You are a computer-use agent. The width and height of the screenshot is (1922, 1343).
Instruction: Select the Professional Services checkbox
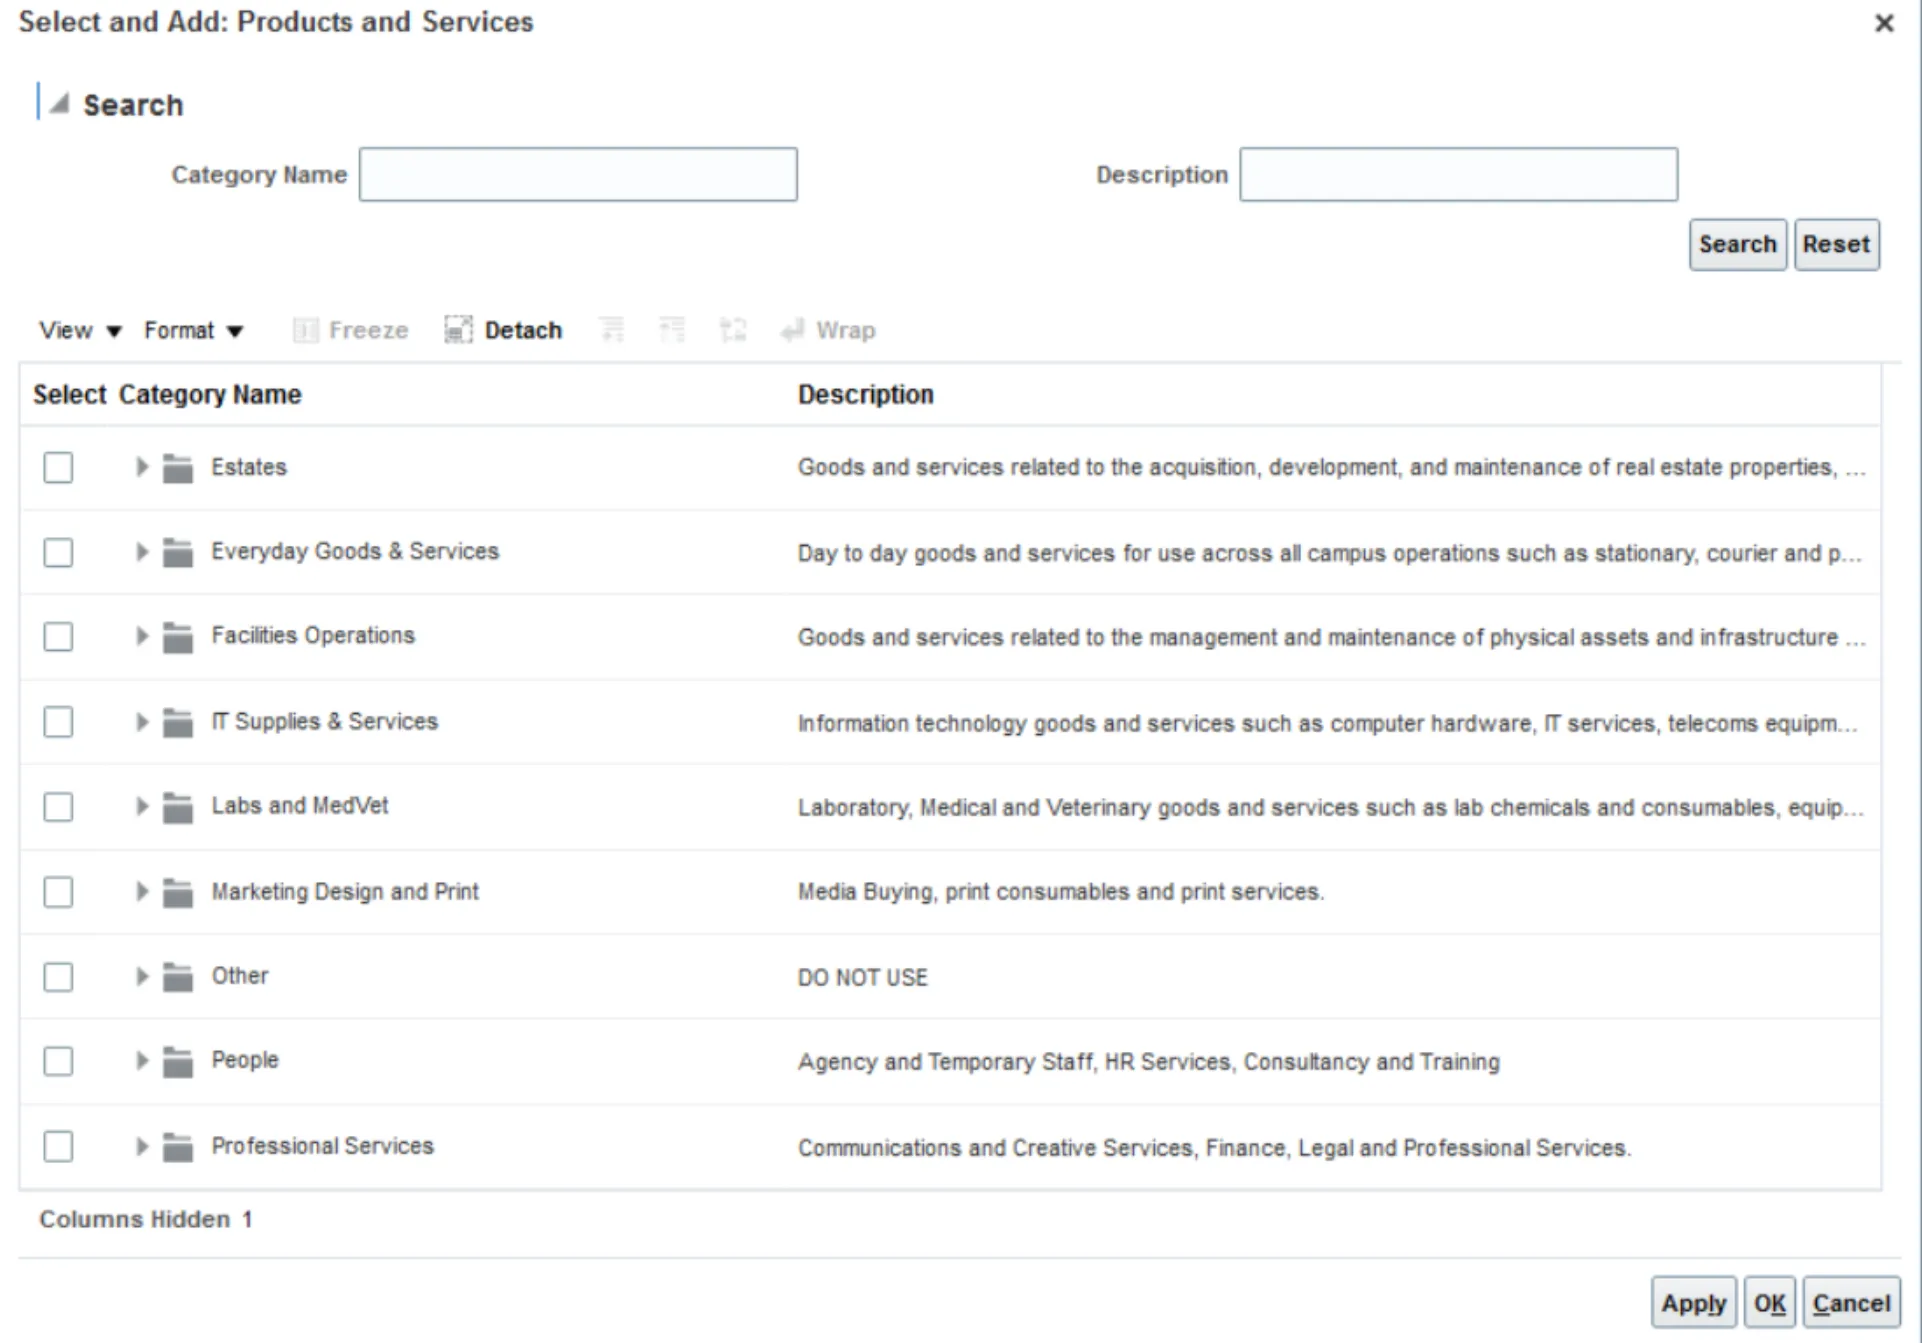58,1146
